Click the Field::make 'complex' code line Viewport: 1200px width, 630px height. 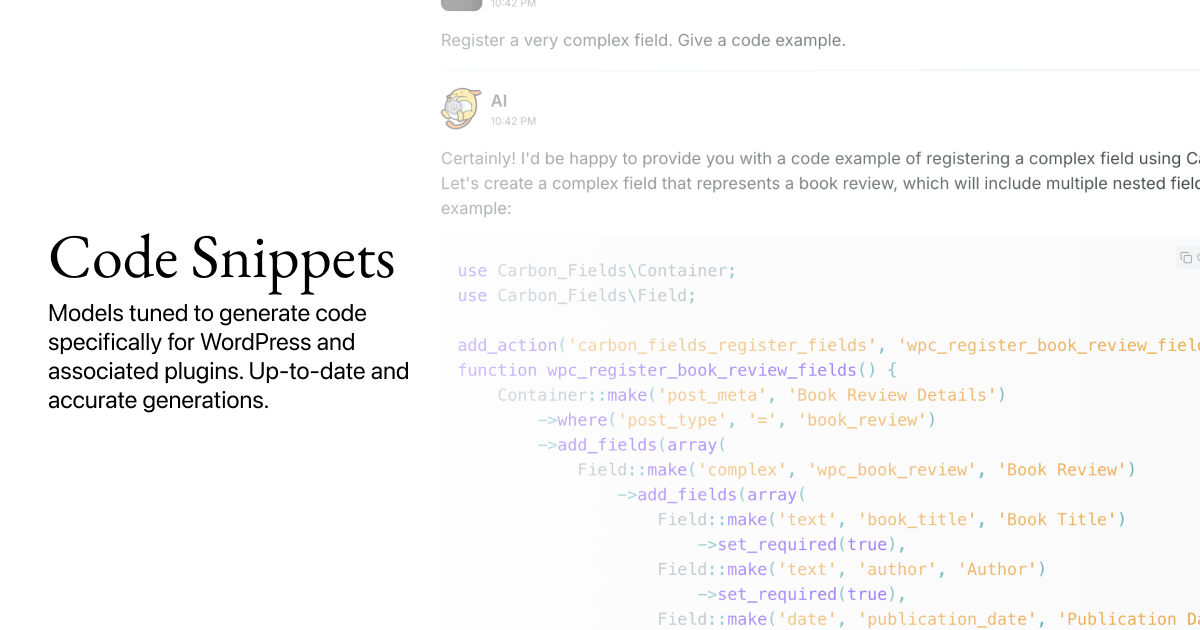click(x=856, y=470)
